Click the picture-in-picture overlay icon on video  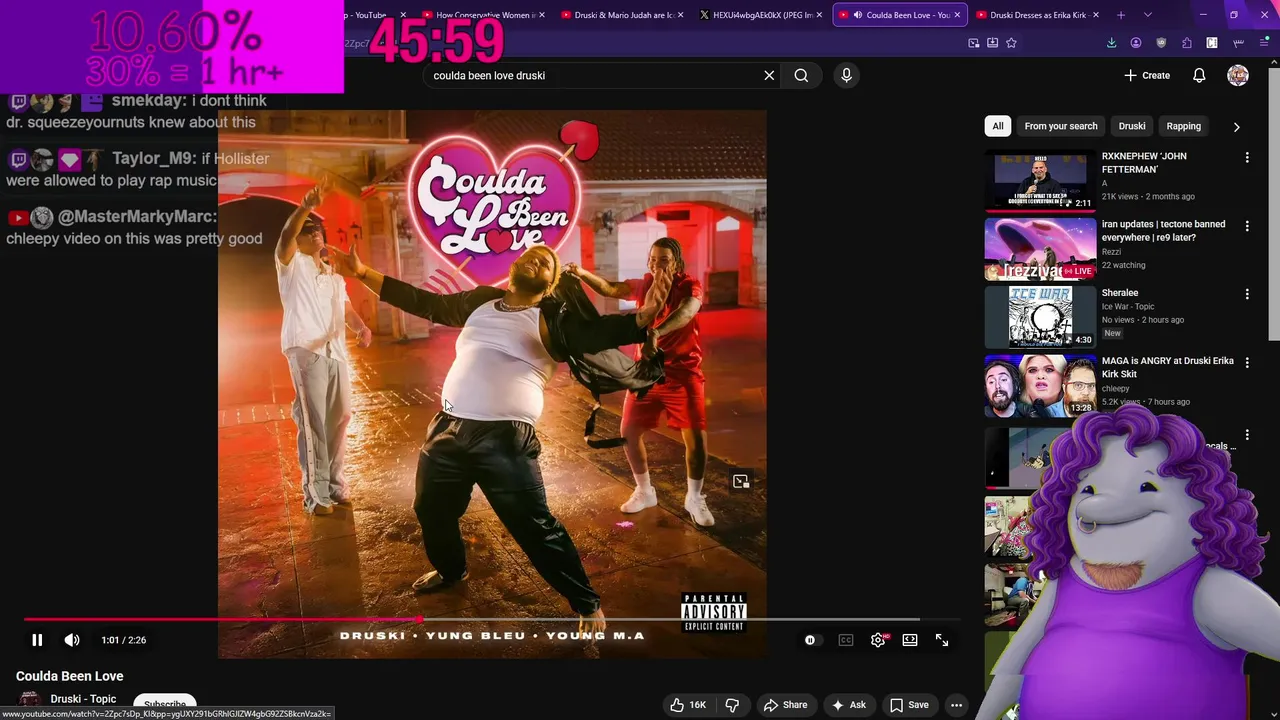741,481
